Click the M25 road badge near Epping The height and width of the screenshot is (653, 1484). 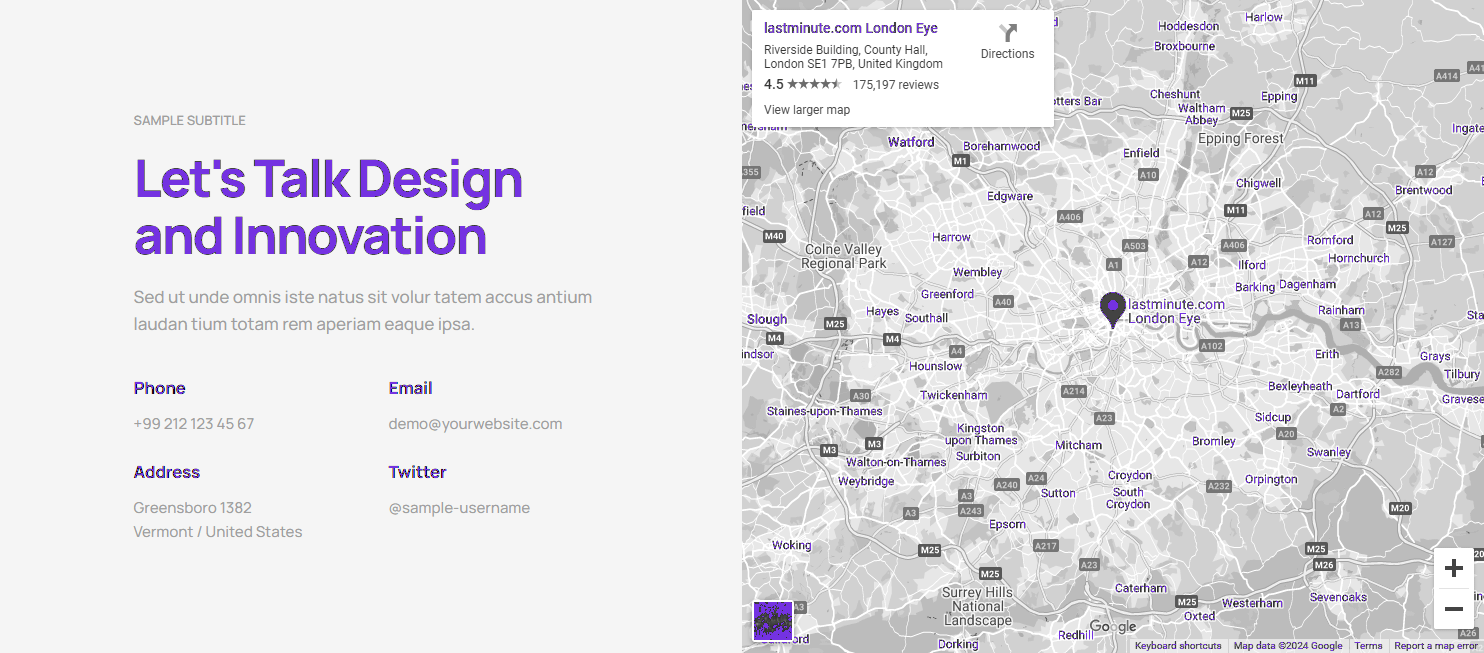(1241, 113)
